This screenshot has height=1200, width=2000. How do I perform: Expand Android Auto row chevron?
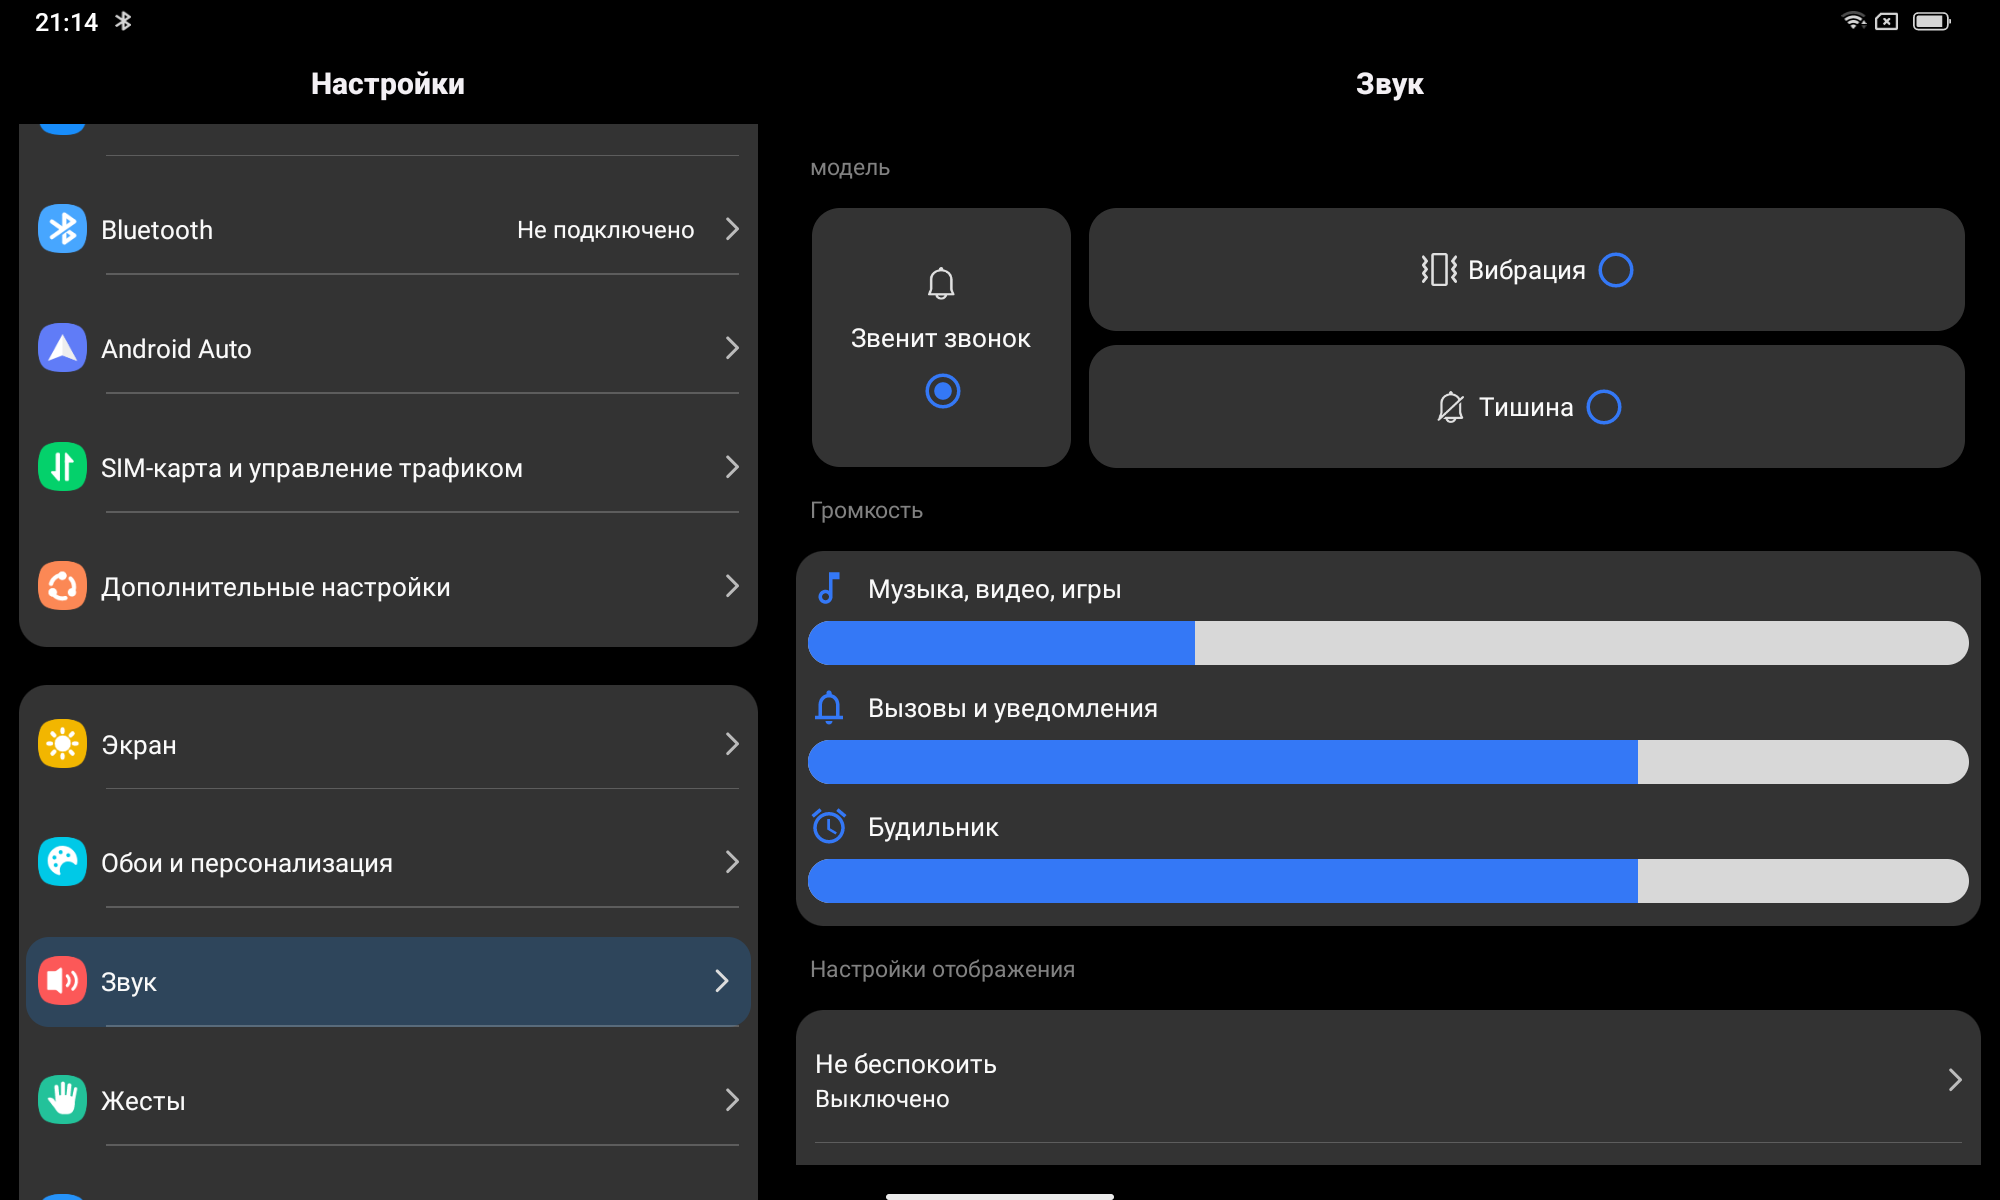click(x=732, y=348)
